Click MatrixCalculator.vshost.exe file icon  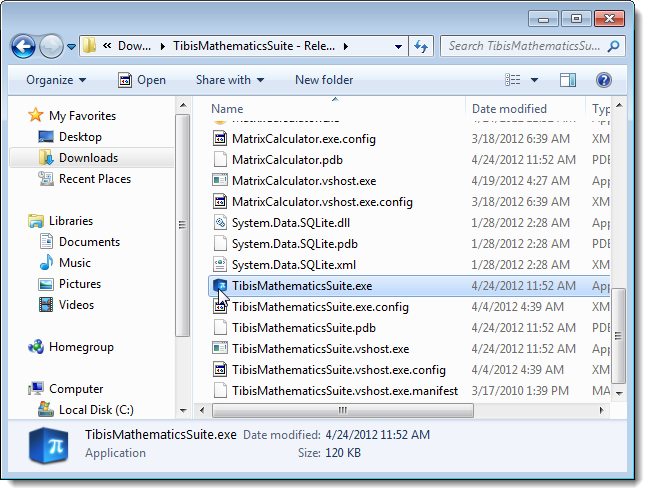pyautogui.click(x=220, y=180)
